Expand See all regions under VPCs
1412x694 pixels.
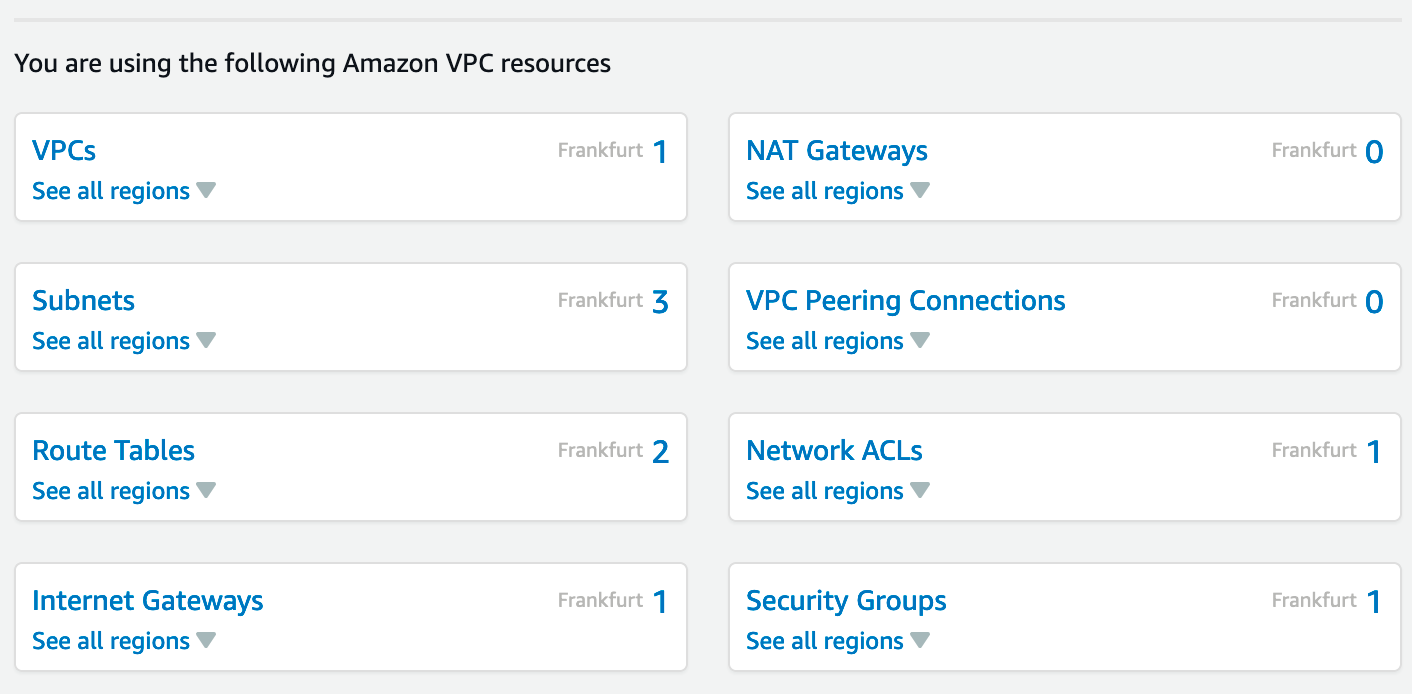123,191
